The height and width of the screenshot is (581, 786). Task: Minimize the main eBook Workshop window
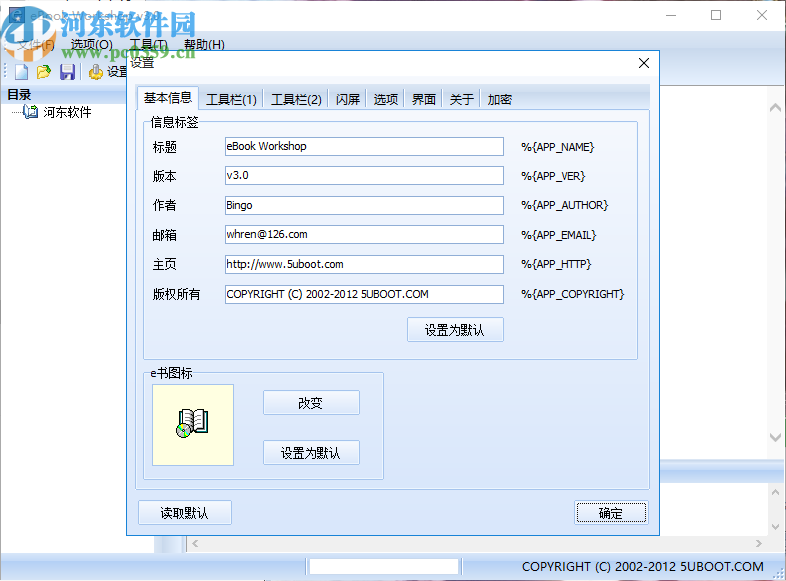671,16
